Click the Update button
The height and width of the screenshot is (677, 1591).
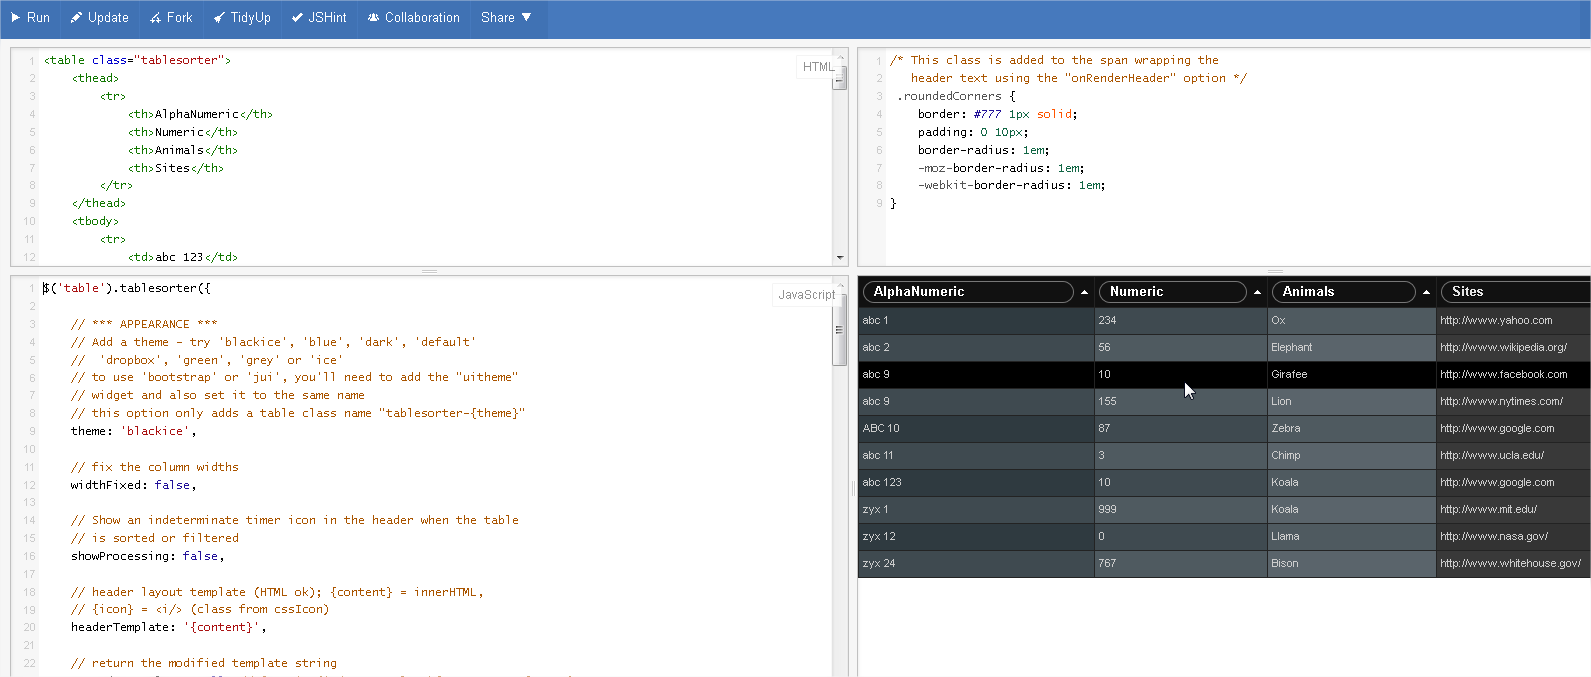[99, 18]
